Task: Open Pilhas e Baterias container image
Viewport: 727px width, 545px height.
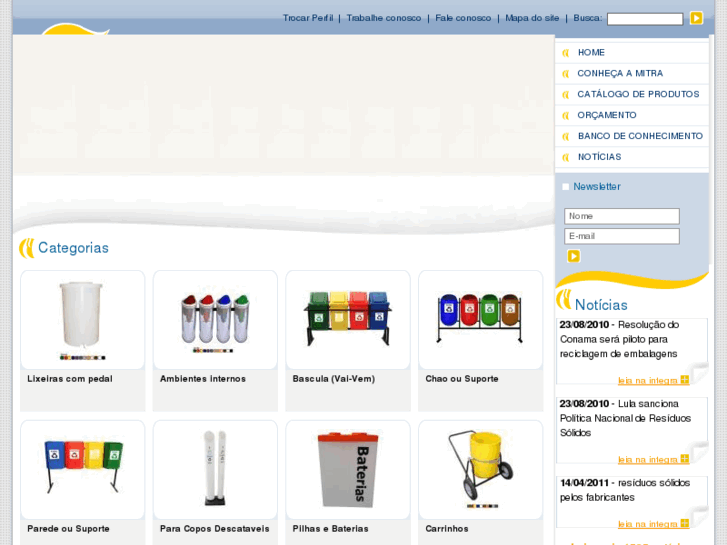Action: tap(348, 470)
